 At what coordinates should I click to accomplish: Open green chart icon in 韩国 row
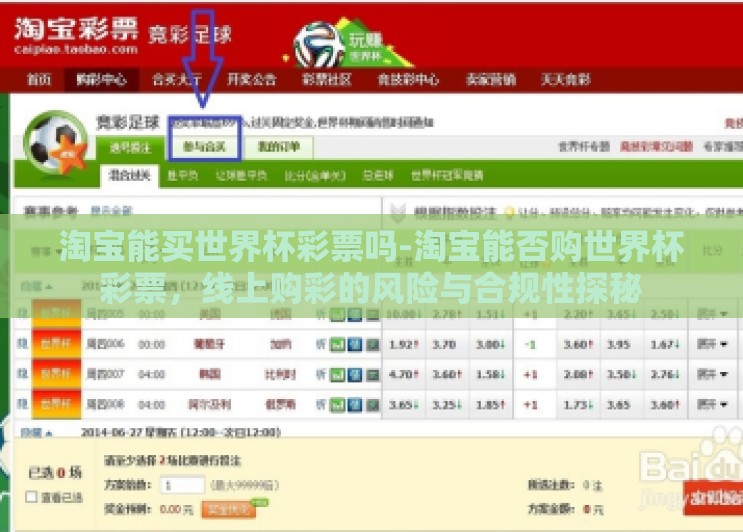point(337,375)
